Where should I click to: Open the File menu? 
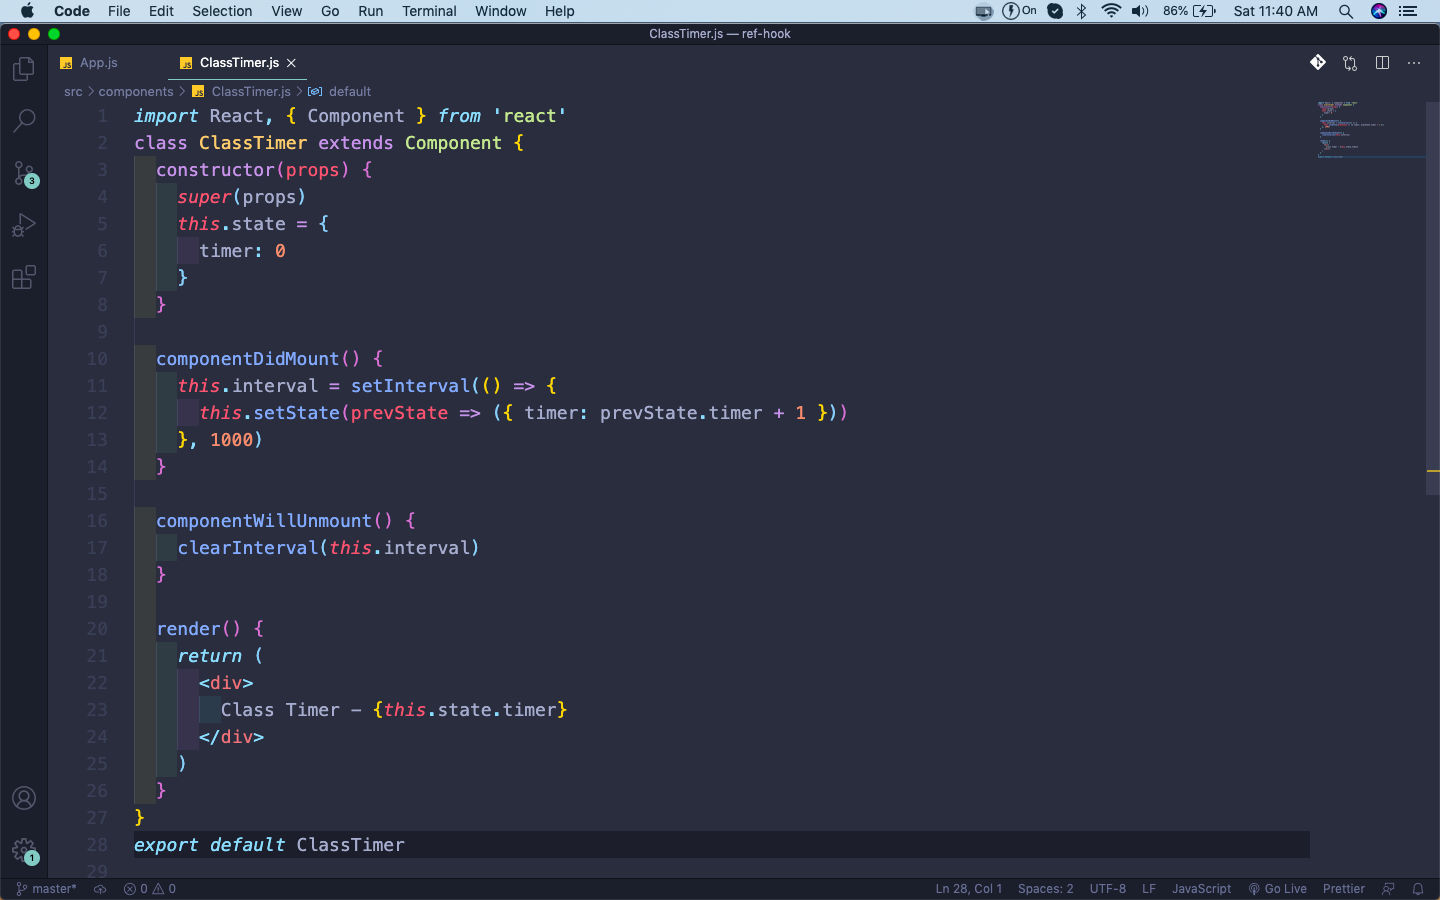pos(119,11)
